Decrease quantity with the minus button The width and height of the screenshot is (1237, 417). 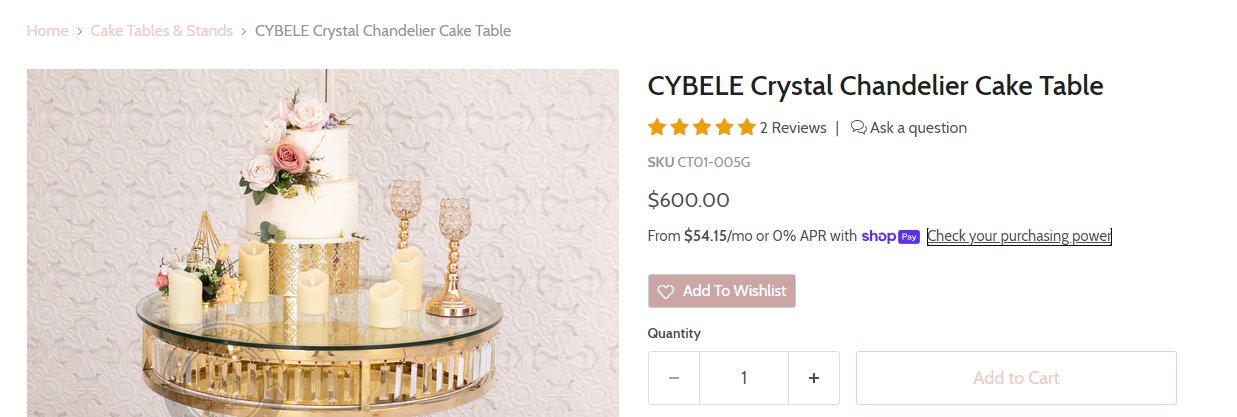pyautogui.click(x=674, y=378)
